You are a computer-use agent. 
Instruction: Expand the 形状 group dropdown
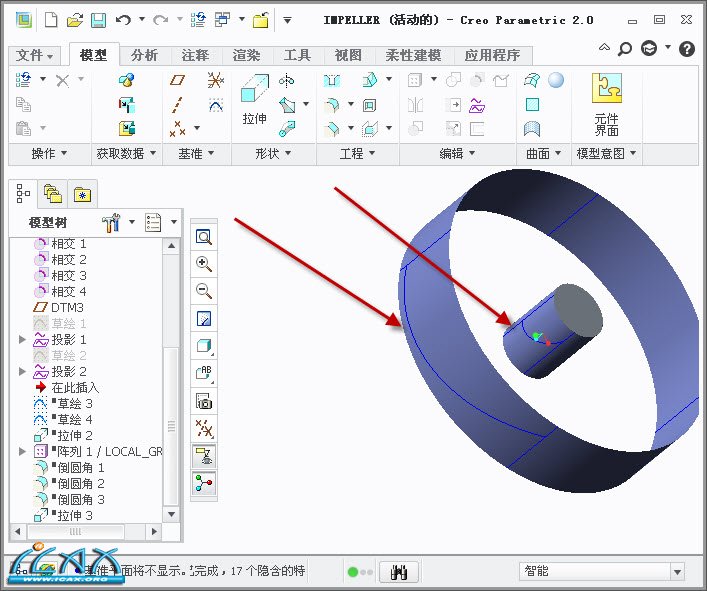(273, 154)
